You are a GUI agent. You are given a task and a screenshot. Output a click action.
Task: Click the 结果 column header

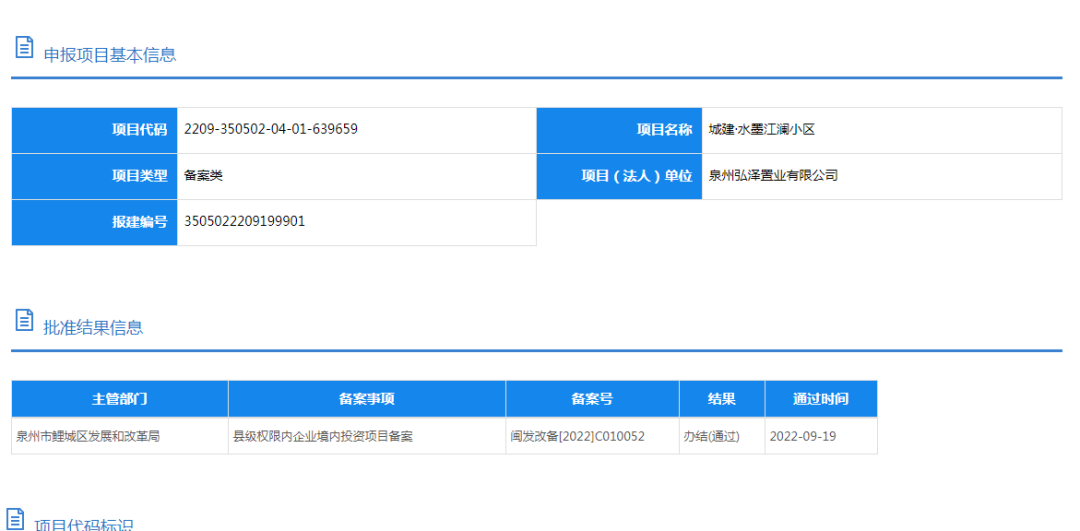pos(722,399)
